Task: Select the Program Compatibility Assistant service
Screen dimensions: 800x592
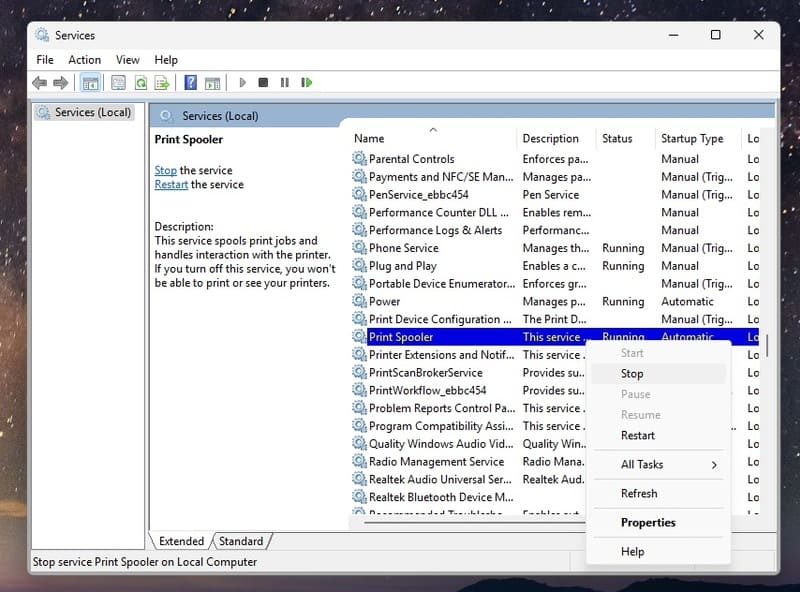Action: (x=441, y=426)
